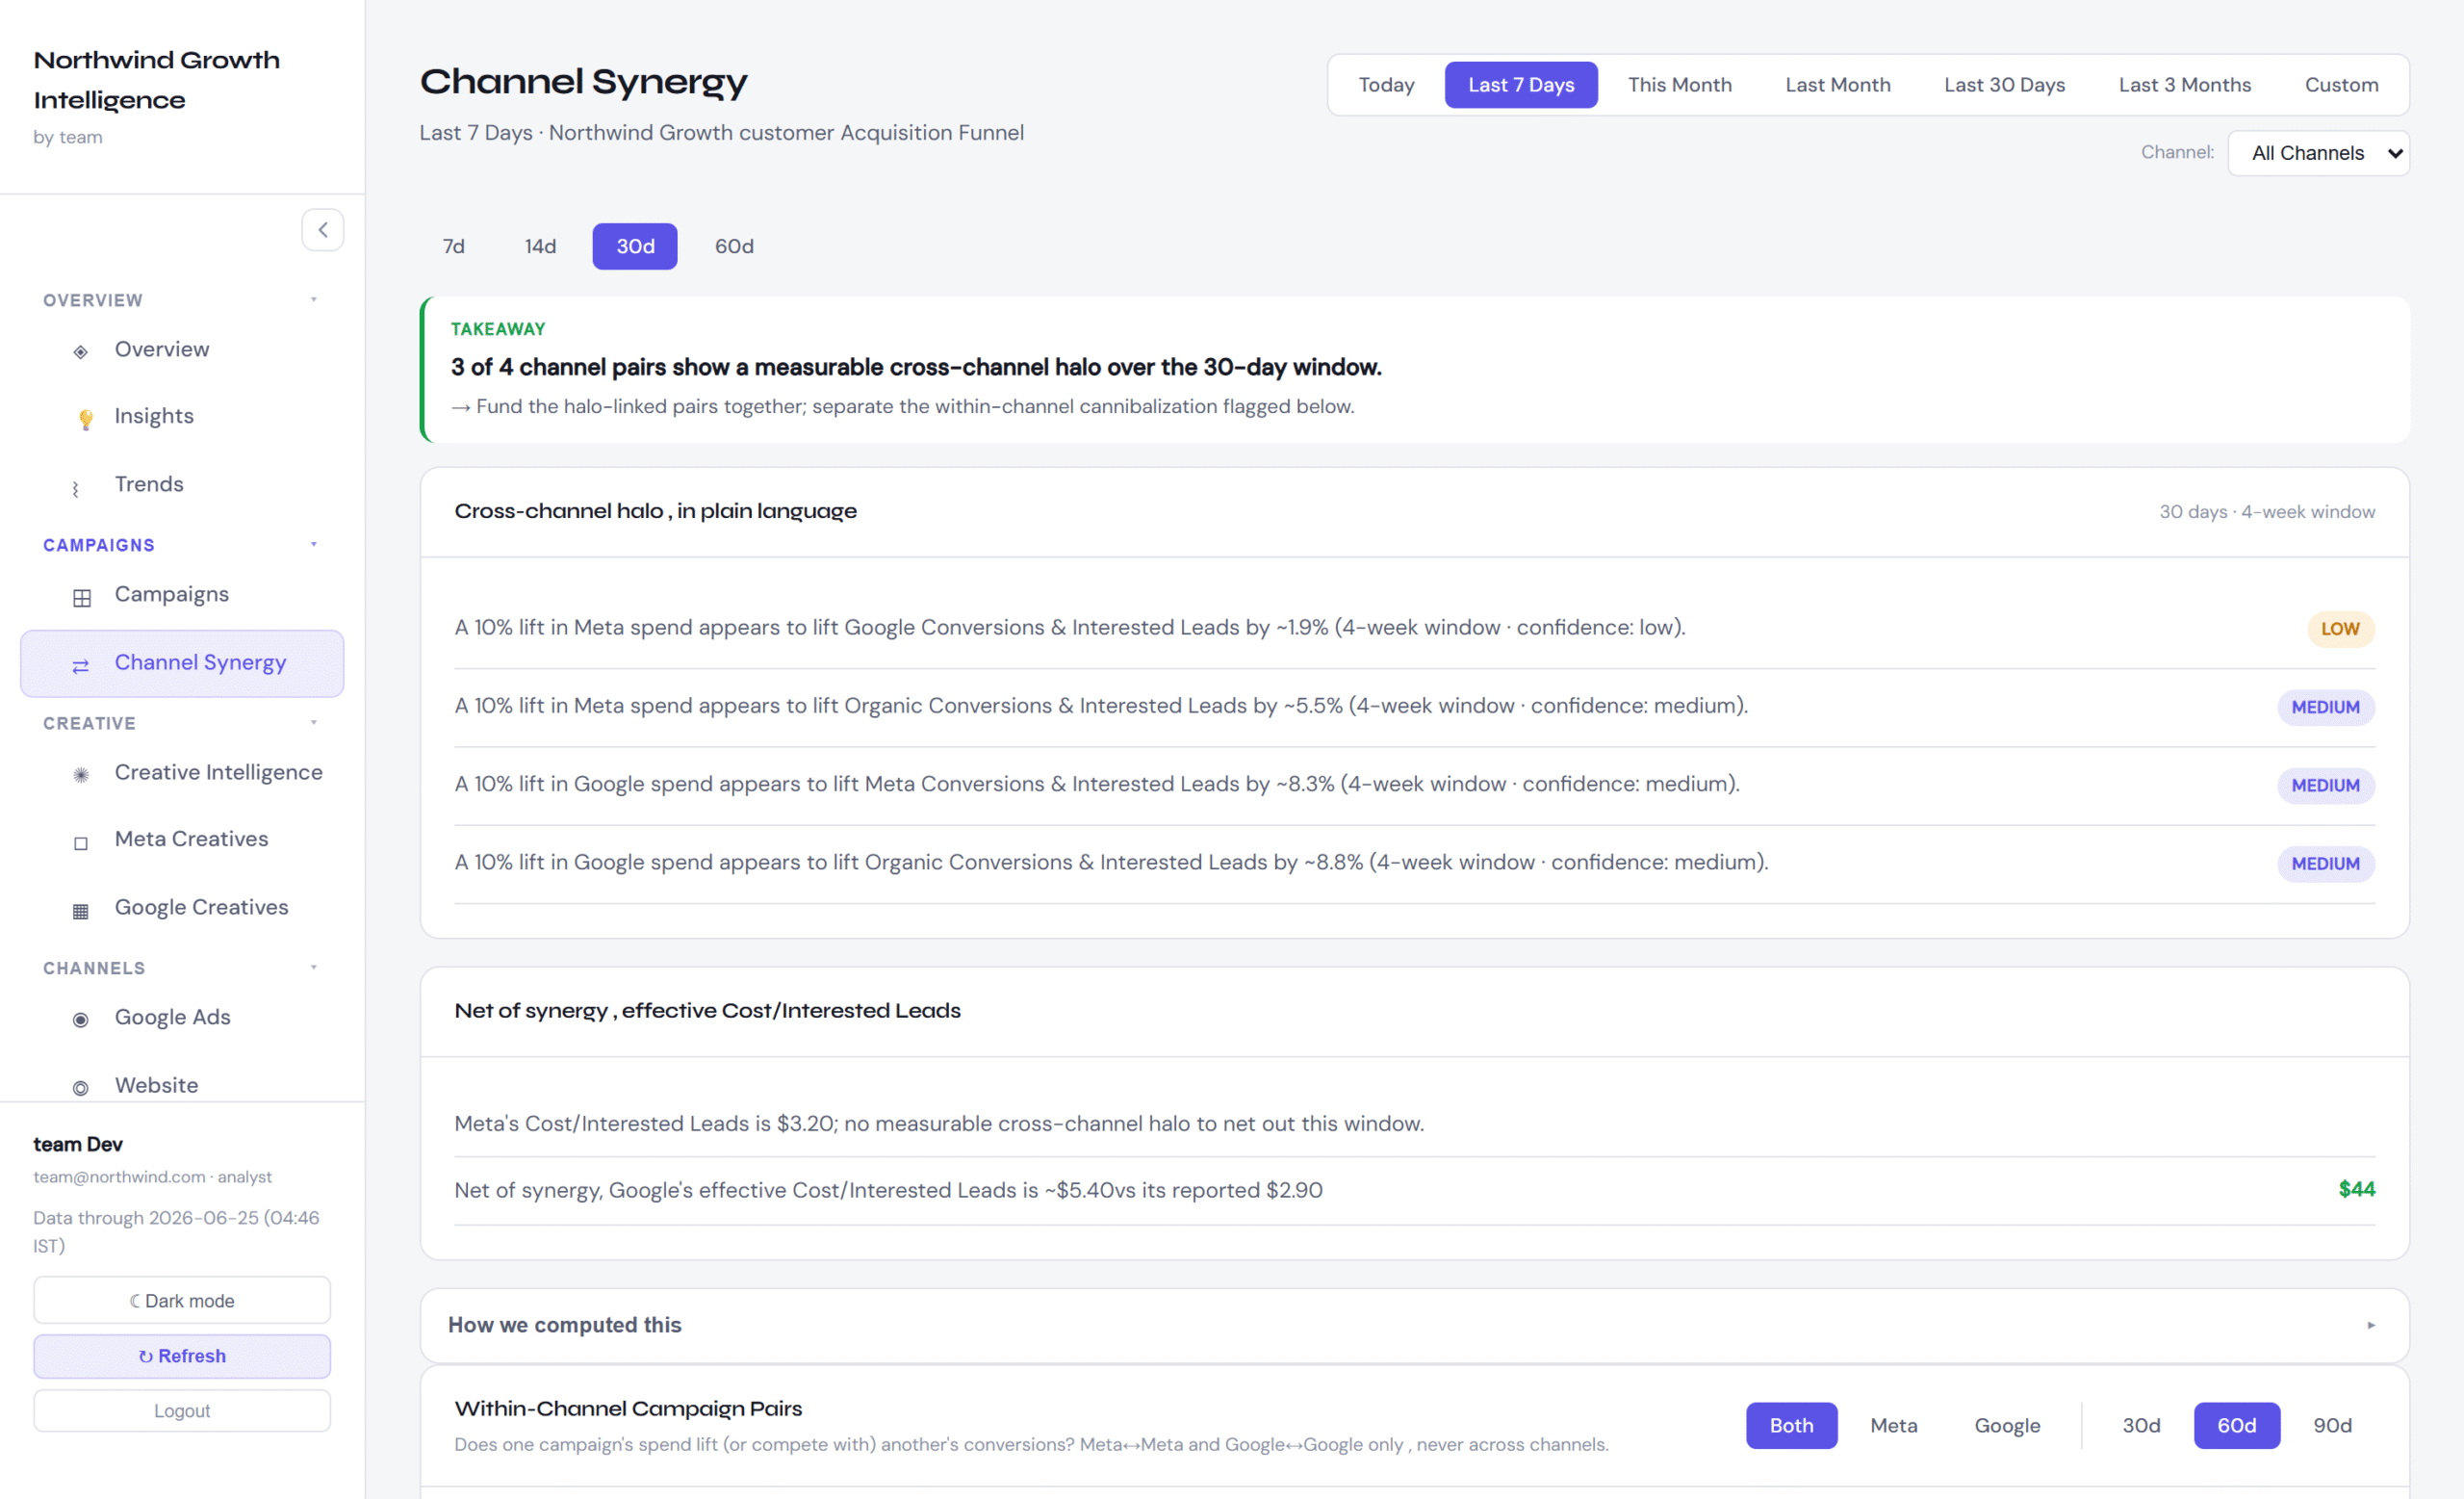The height and width of the screenshot is (1499, 2464).
Task: Navigate to Google Creatives
Action: 202,907
